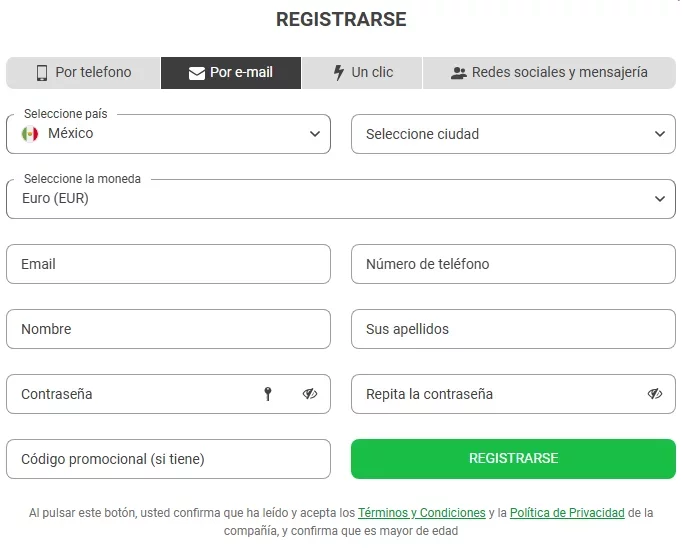The width and height of the screenshot is (682, 551).
Task: Select the Código promocional input field
Action: click(x=168, y=459)
